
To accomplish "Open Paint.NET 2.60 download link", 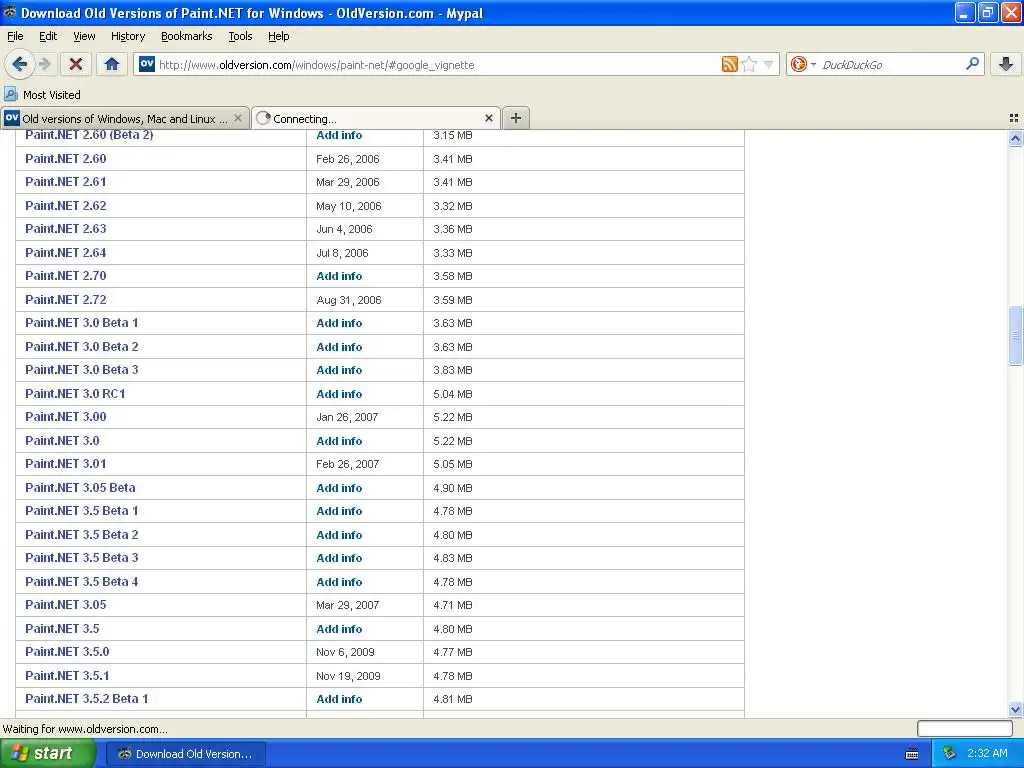I will click(x=66, y=159).
